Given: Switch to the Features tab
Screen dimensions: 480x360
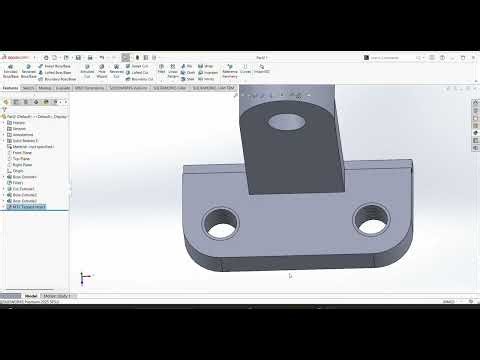Looking at the screenshot, I should pyautogui.click(x=11, y=88).
